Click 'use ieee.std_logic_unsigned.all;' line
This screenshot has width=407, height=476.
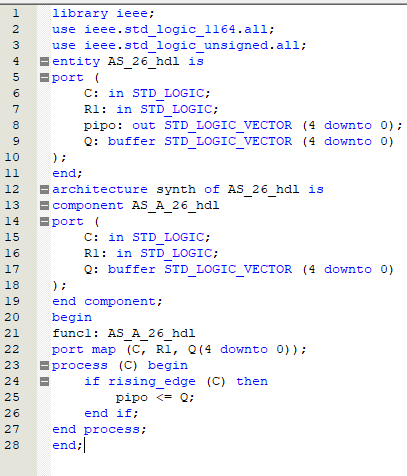click(x=179, y=46)
